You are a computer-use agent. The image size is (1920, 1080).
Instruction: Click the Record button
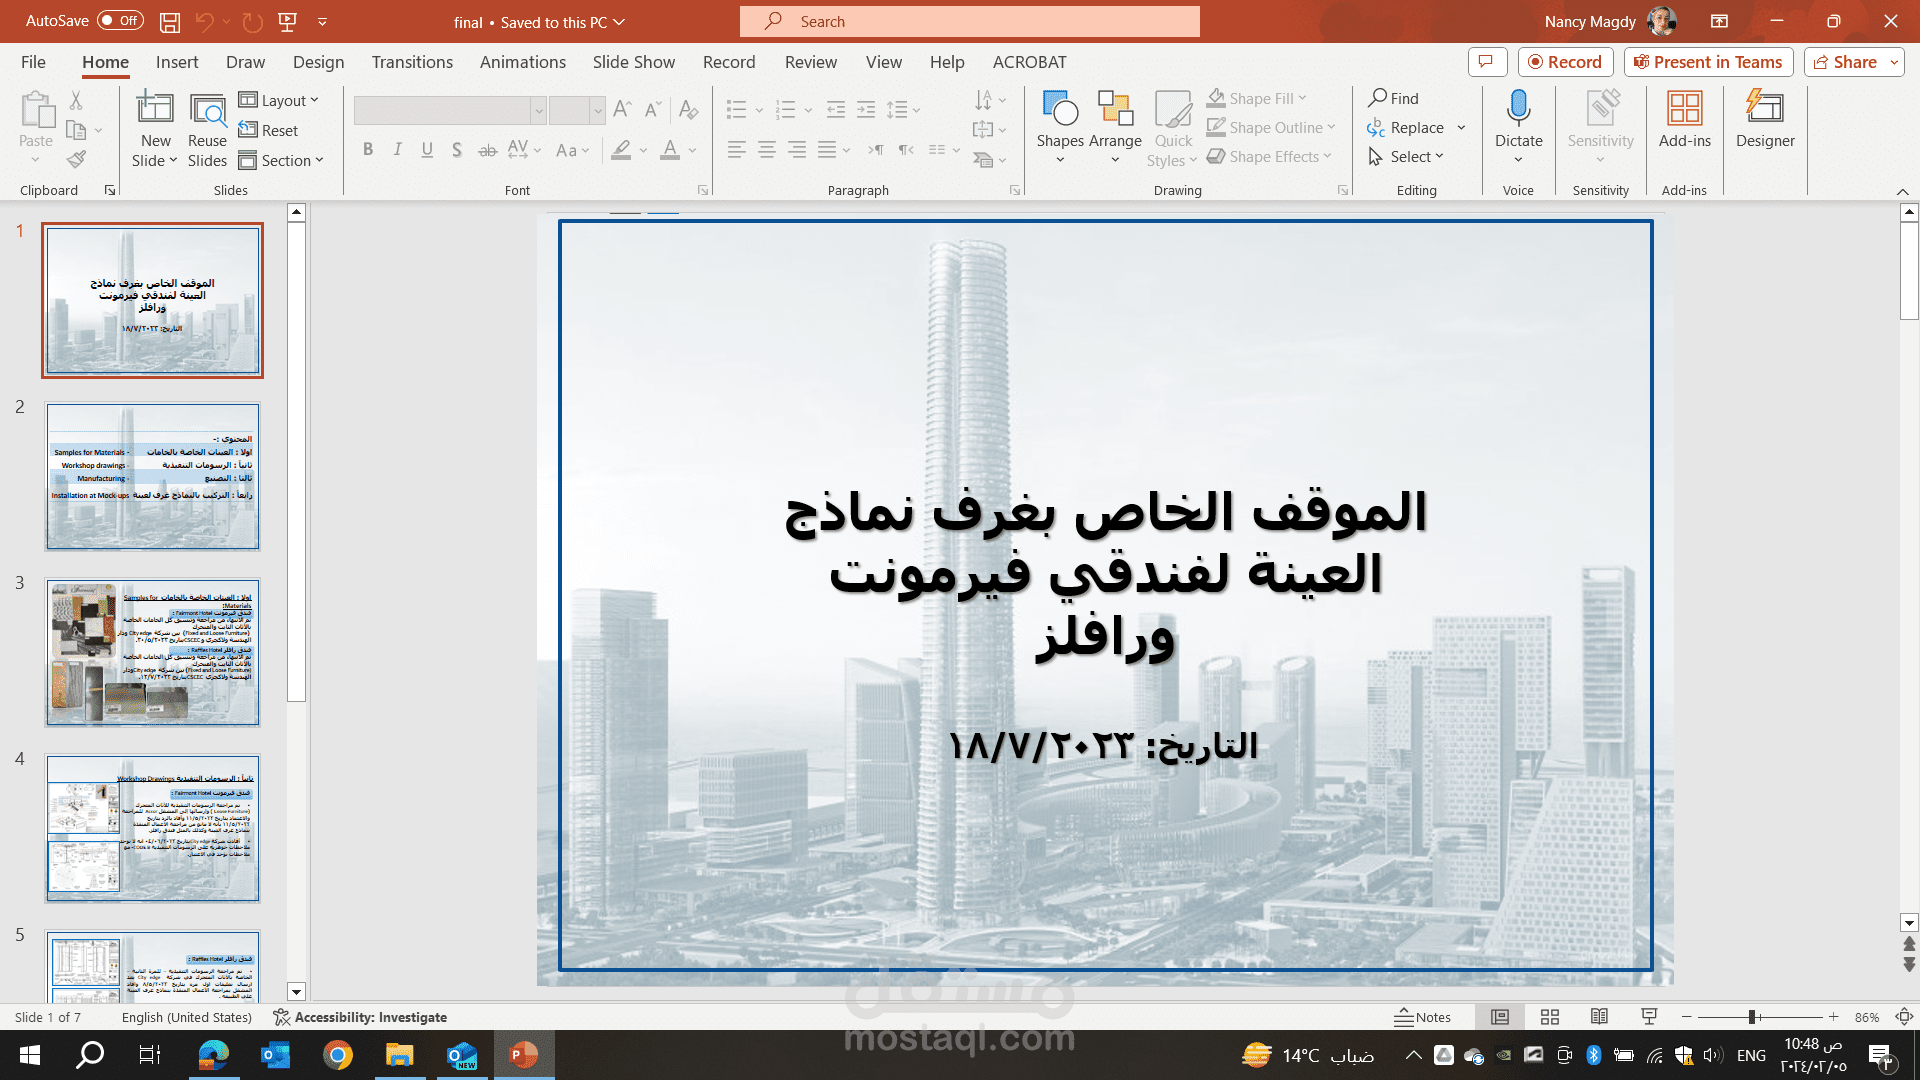click(1565, 62)
